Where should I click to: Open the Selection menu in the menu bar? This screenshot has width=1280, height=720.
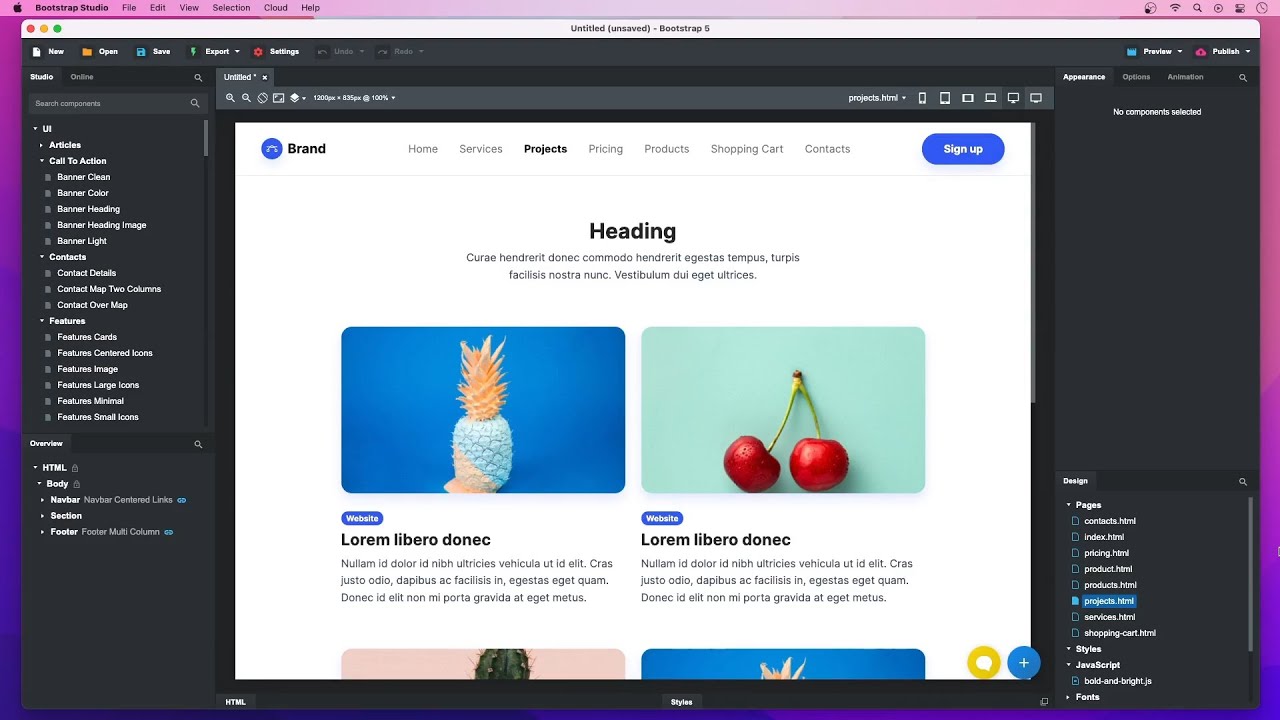(x=231, y=8)
